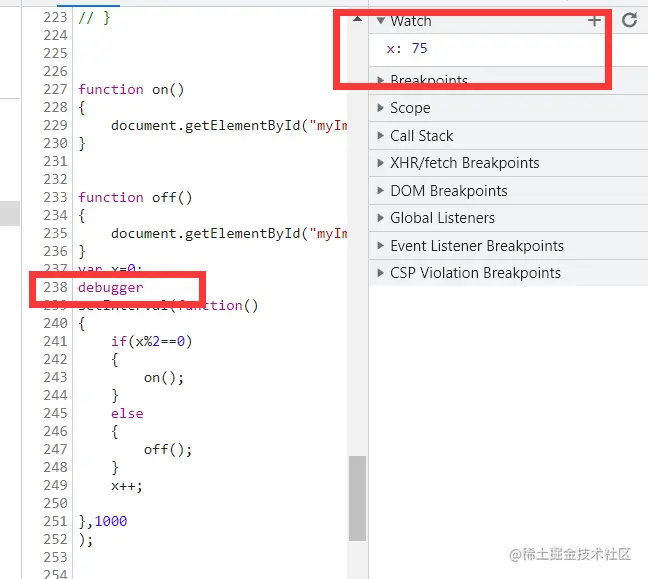Image resolution: width=648 pixels, height=579 pixels.
Task: Click the 'function on()' code line
Action: click(131, 90)
